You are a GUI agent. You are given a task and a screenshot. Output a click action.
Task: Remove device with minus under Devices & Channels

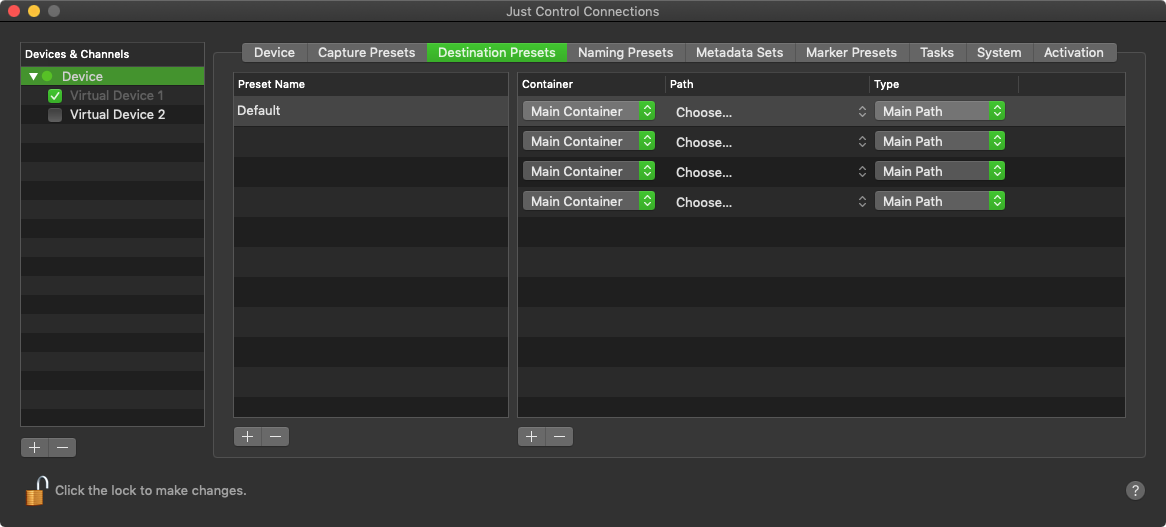coord(62,447)
